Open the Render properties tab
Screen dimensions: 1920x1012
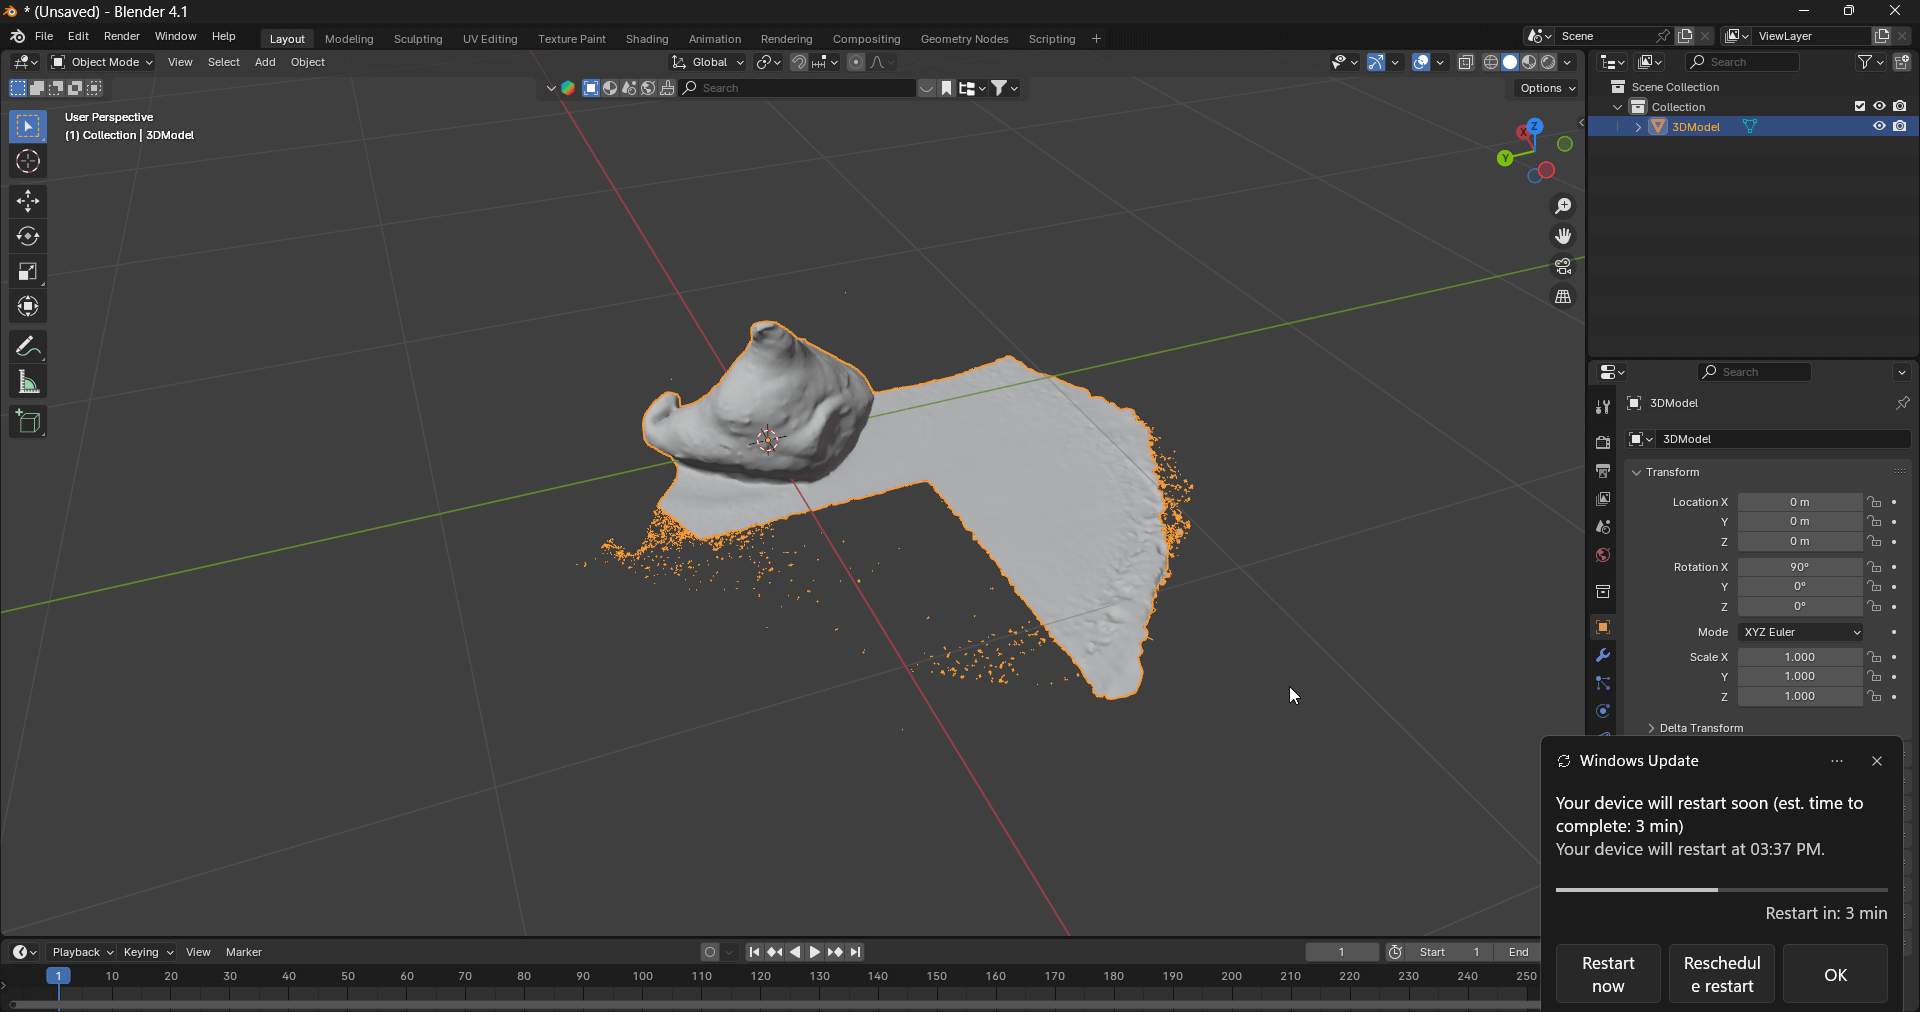click(1603, 442)
